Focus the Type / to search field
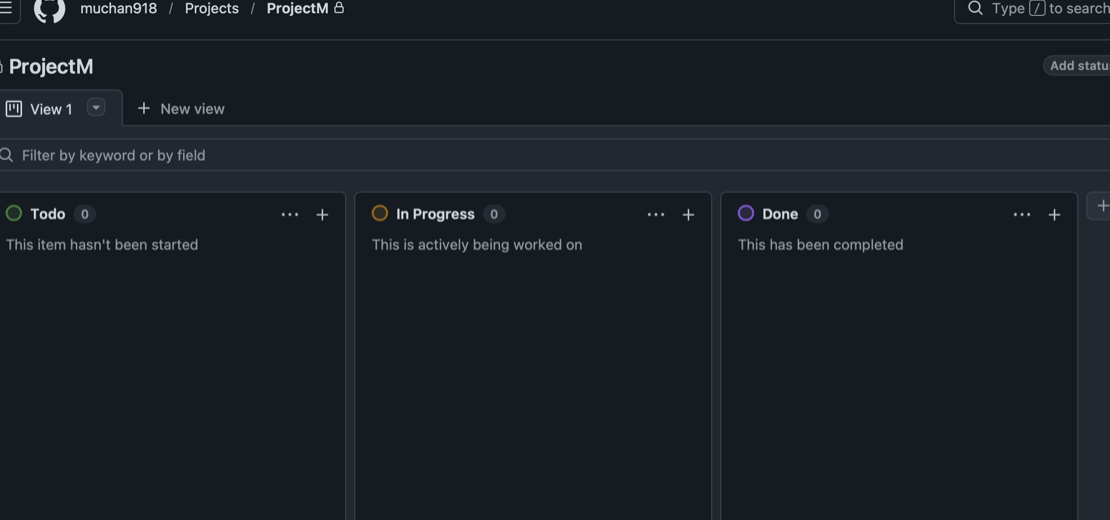Image resolution: width=1110 pixels, height=520 pixels. (1032, 8)
